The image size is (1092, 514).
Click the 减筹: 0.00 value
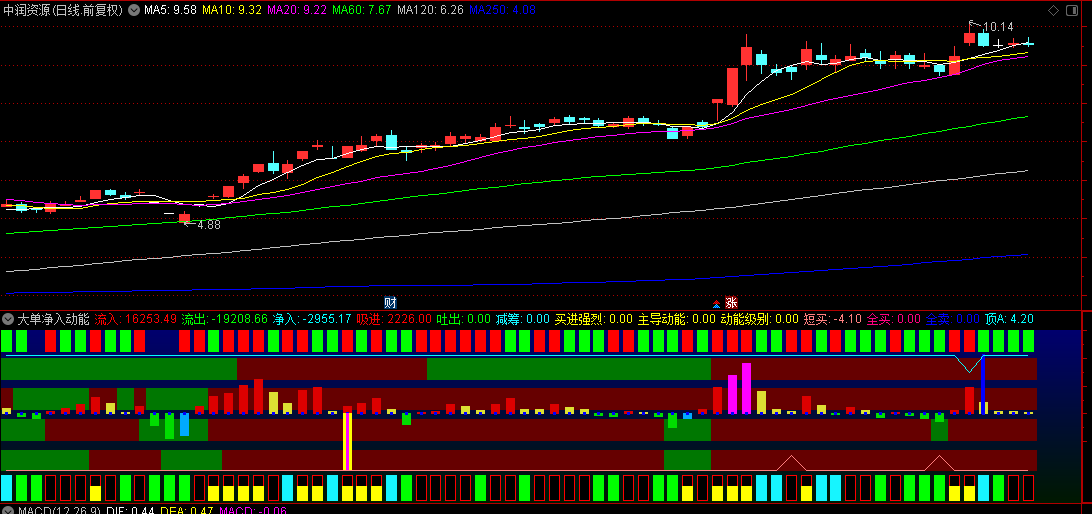point(522,320)
